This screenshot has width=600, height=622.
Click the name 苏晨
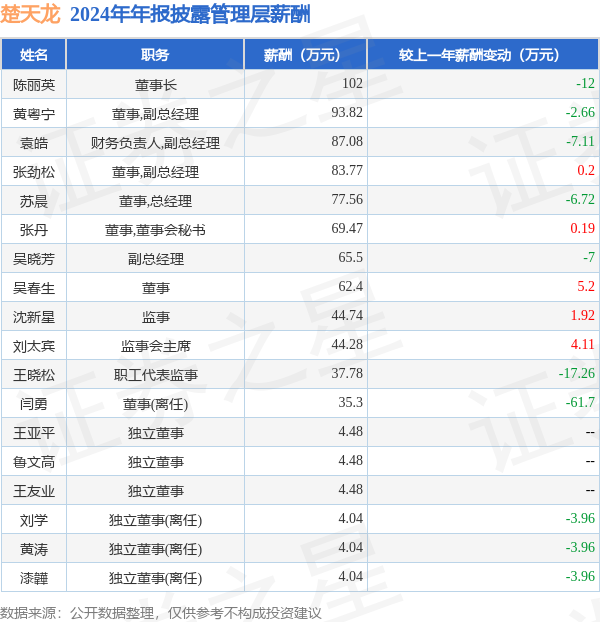pos(34,201)
